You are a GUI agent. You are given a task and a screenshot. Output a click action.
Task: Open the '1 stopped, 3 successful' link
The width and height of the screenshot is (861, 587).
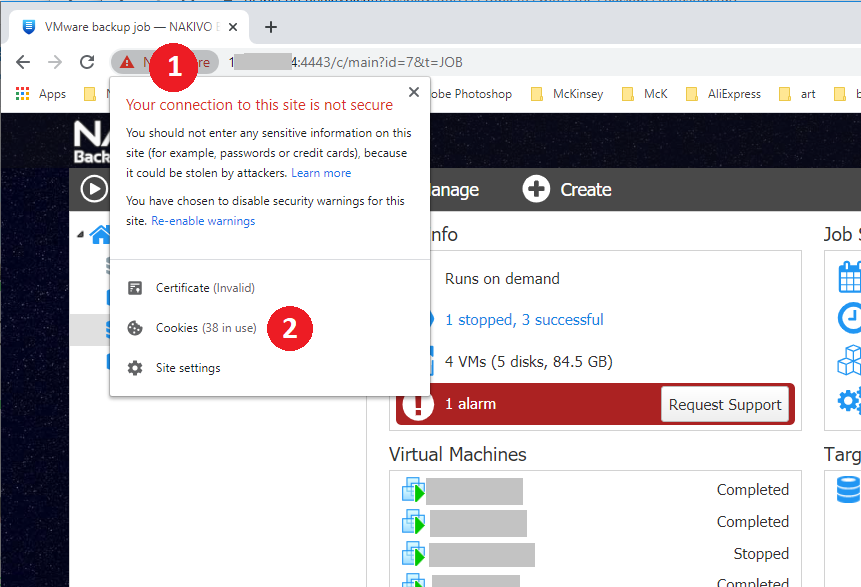[524, 320]
